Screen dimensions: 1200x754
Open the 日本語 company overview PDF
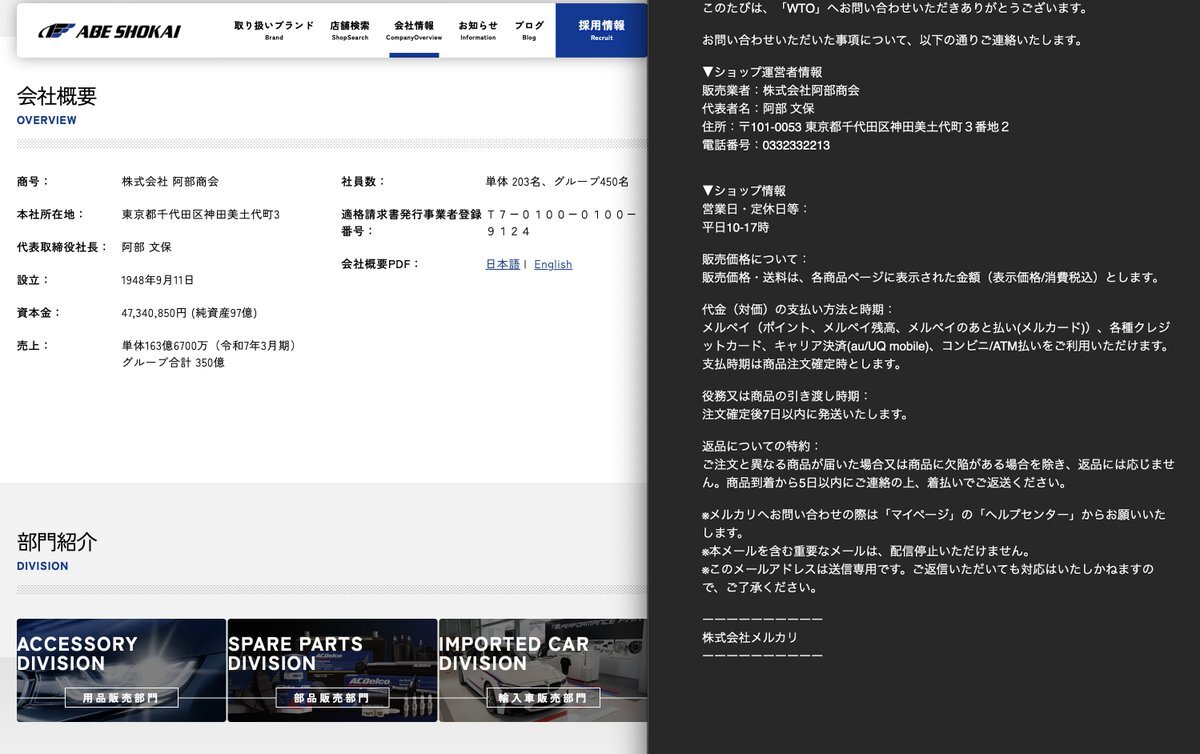pos(503,265)
